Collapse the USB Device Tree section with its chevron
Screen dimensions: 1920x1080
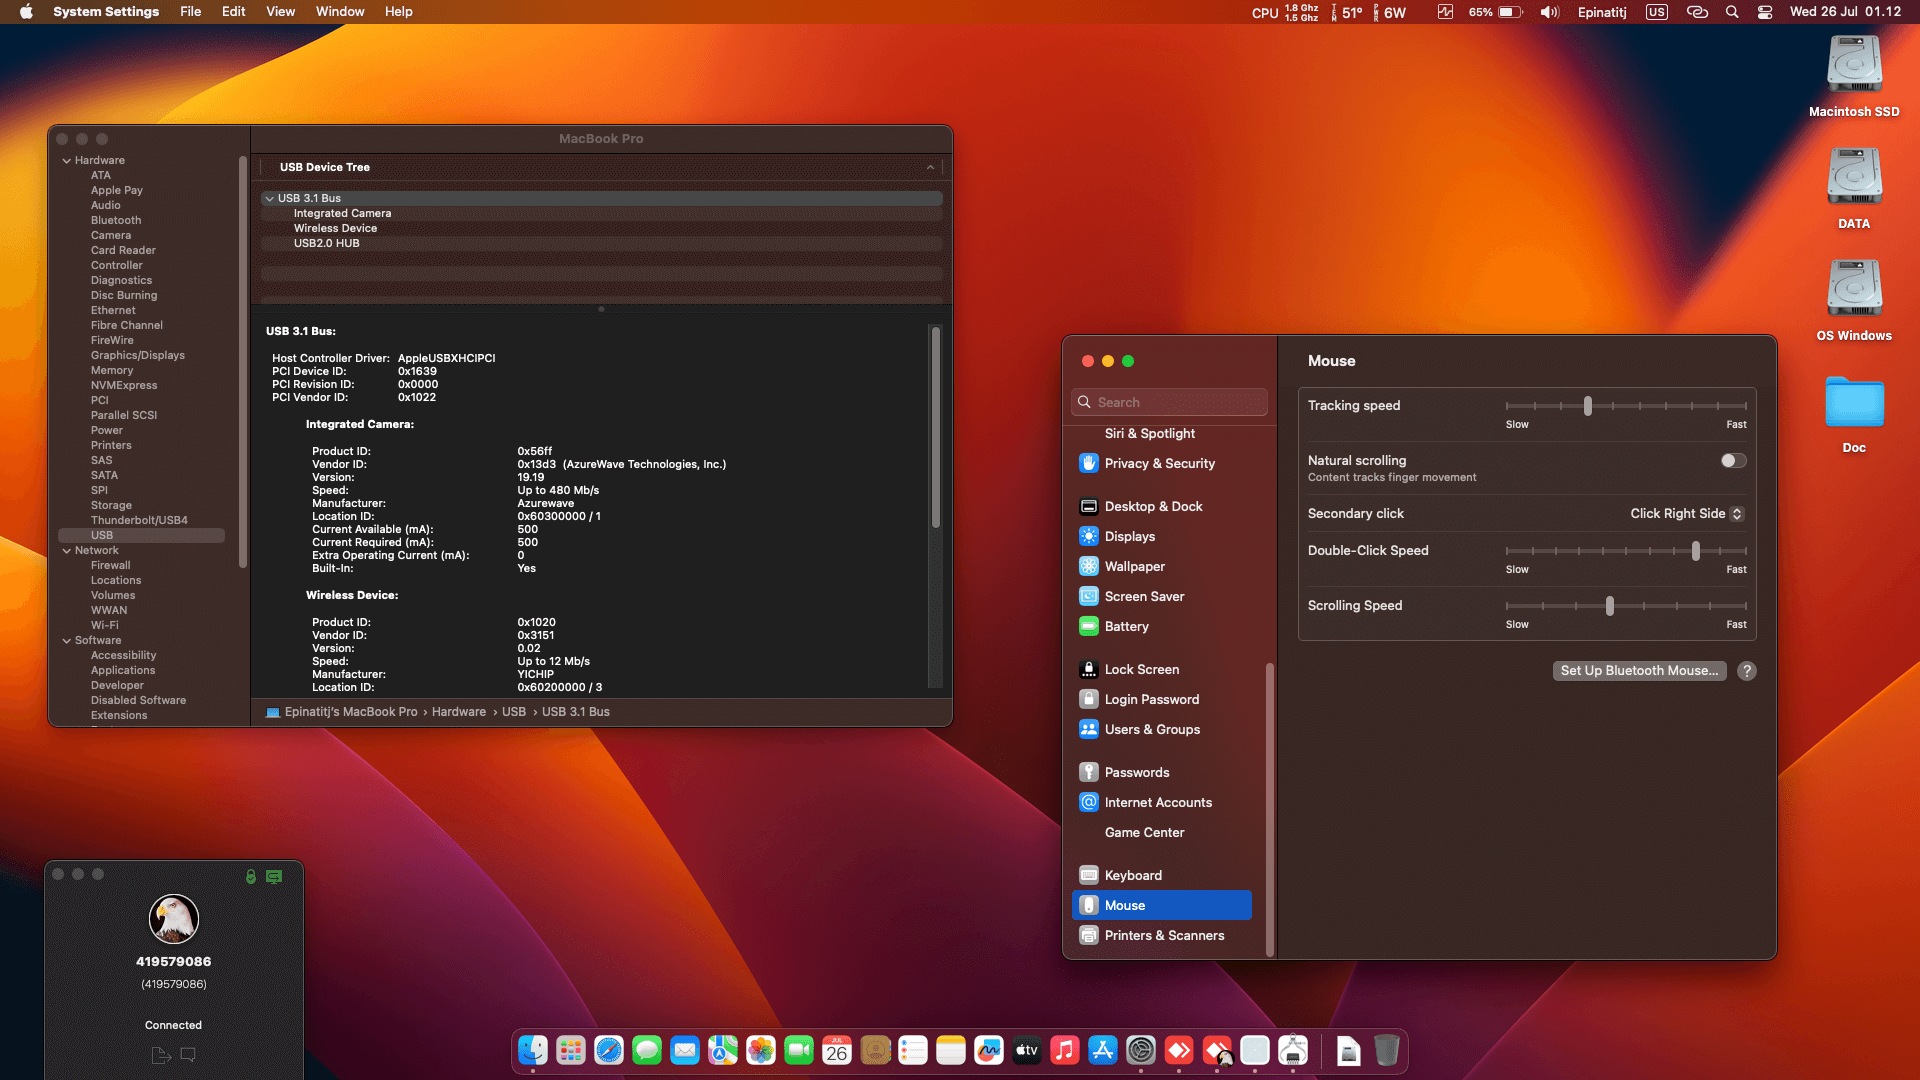coord(930,167)
